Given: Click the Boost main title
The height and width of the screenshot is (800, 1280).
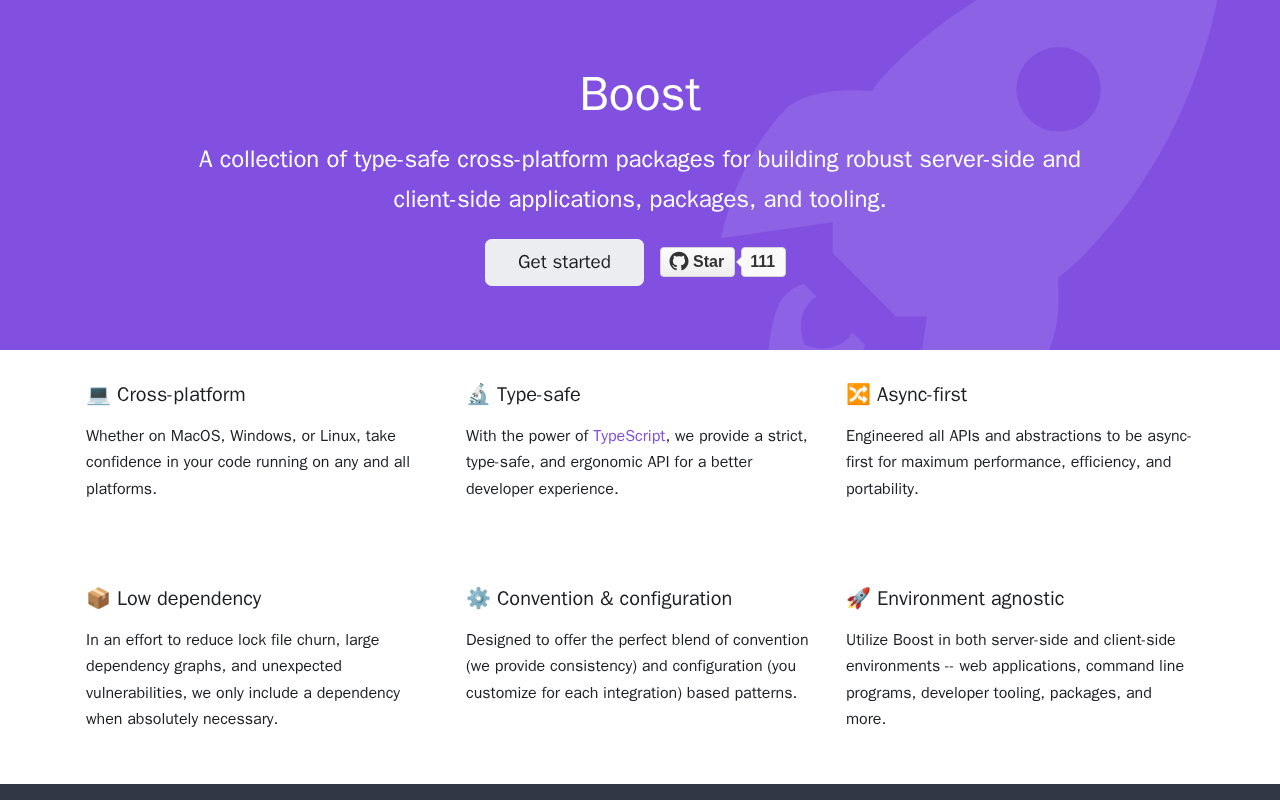Looking at the screenshot, I should (640, 95).
